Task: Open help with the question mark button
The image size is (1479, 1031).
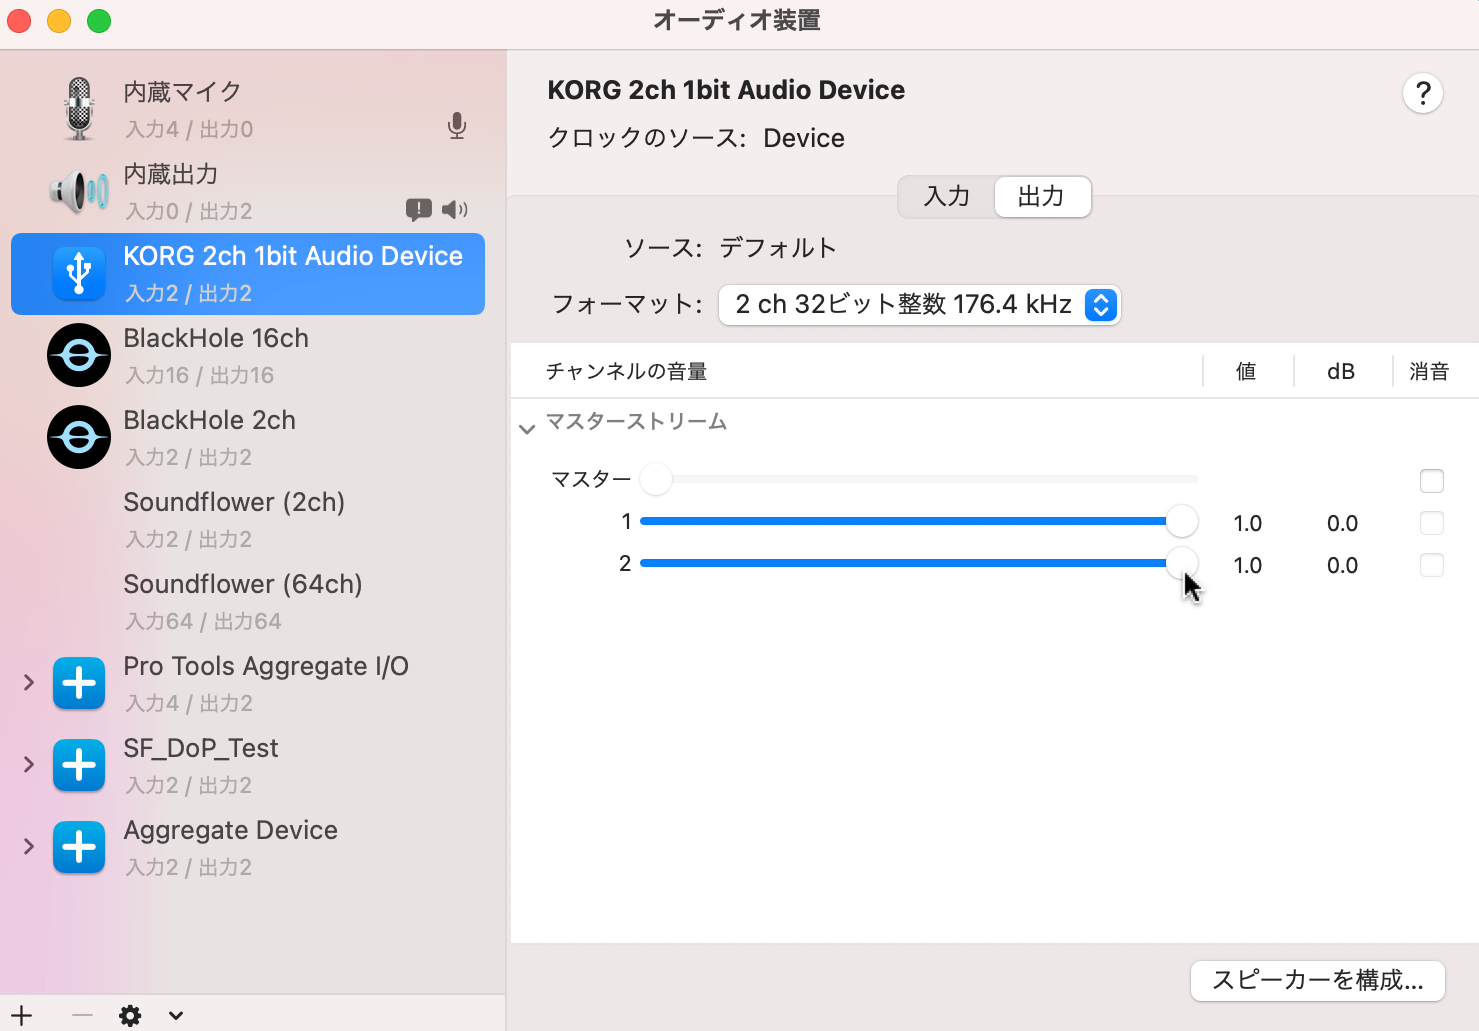Action: tap(1423, 94)
